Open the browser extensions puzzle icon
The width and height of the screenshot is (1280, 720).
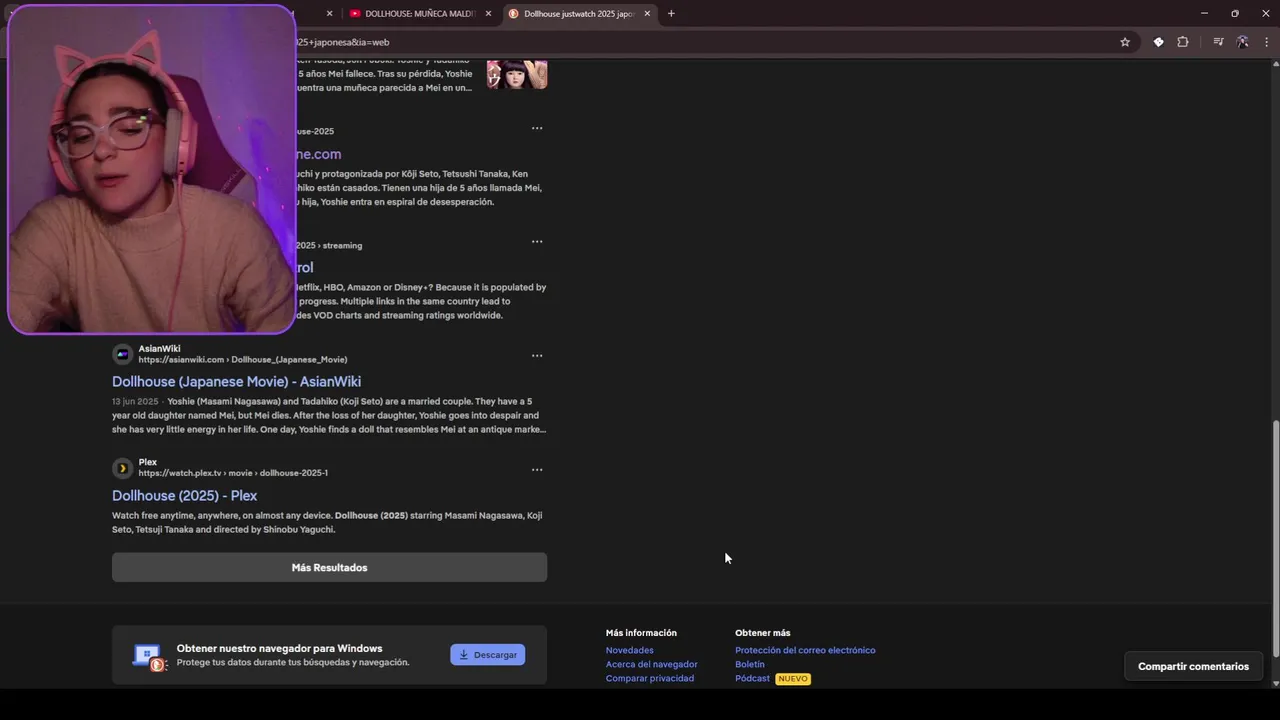tap(1183, 42)
